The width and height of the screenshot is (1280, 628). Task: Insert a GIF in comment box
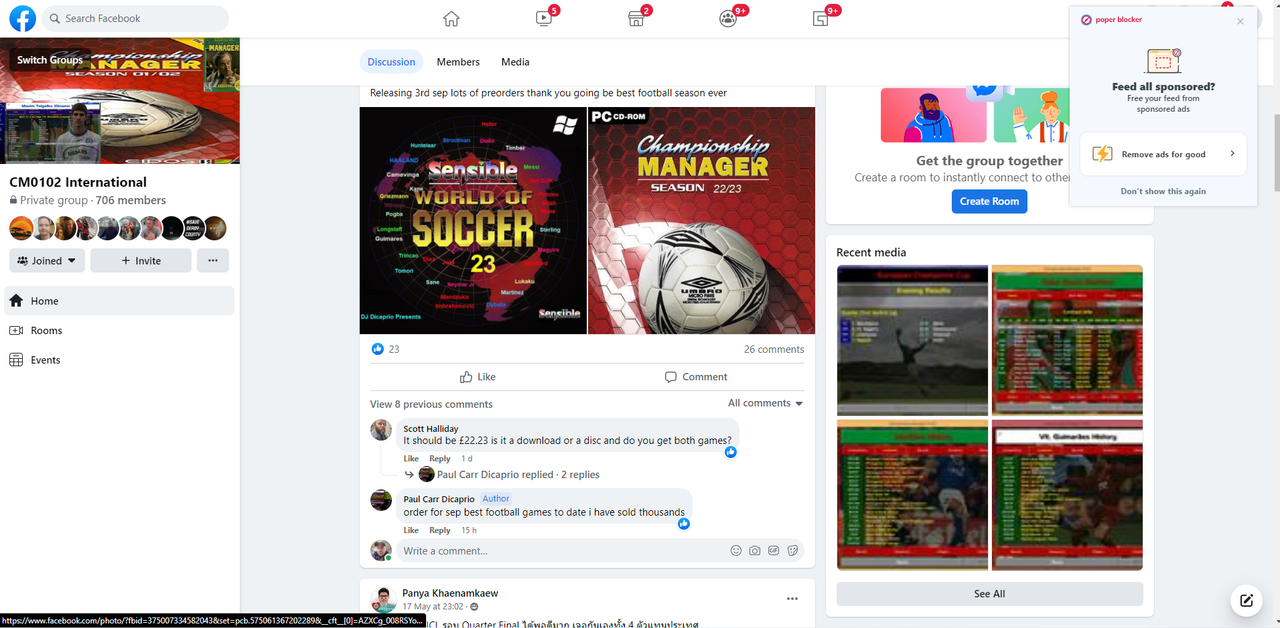774,551
